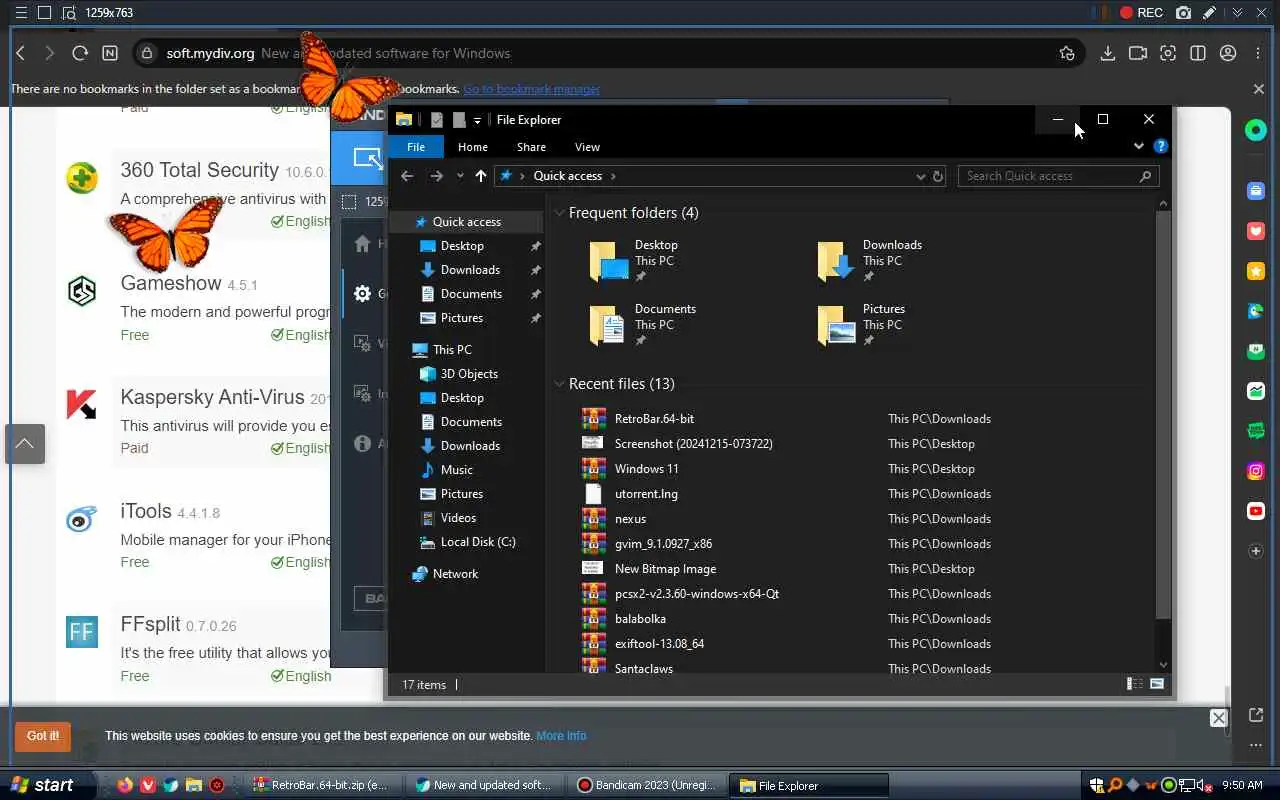
Task: Select Music in navigation tree
Action: click(x=446, y=470)
